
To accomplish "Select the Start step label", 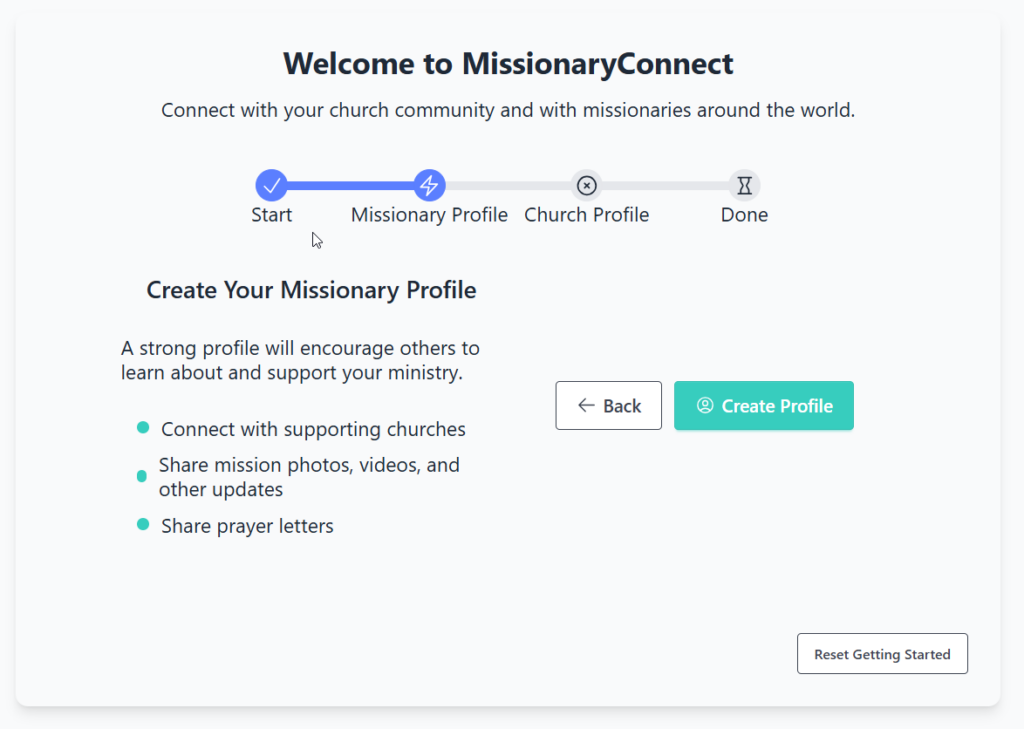I will tap(271, 215).
